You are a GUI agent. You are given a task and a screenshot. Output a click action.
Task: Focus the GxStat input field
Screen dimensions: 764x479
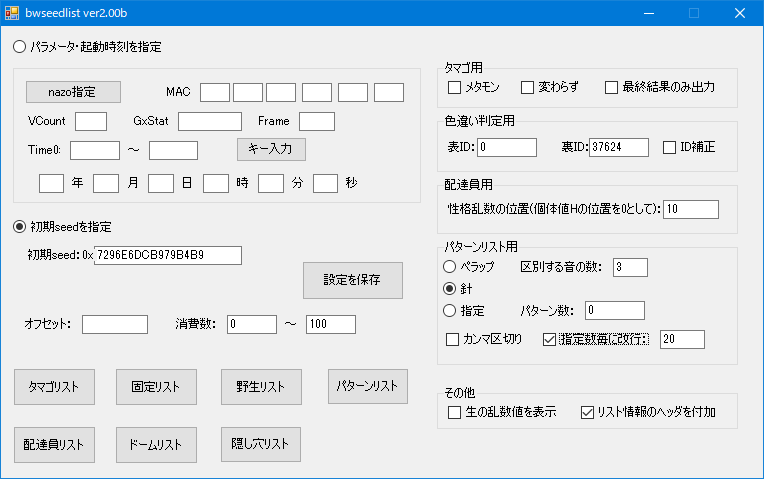(210, 121)
